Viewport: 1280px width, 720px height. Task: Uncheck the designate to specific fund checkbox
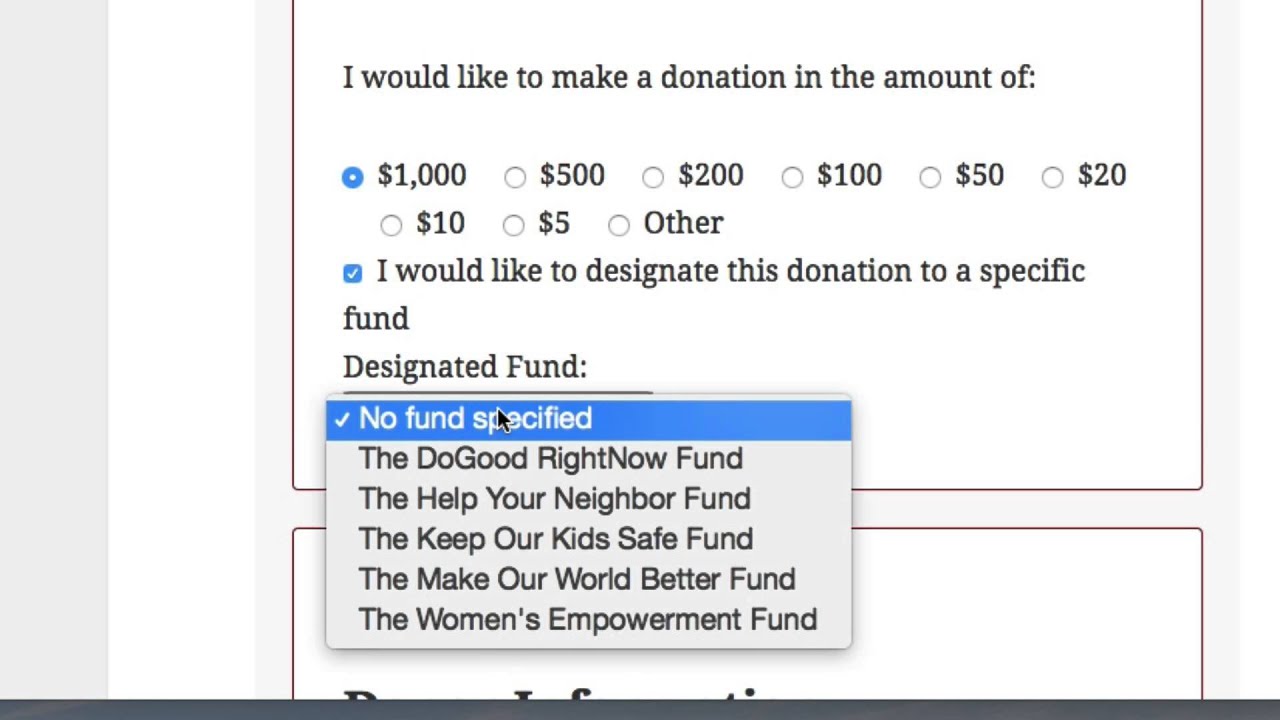(352, 273)
